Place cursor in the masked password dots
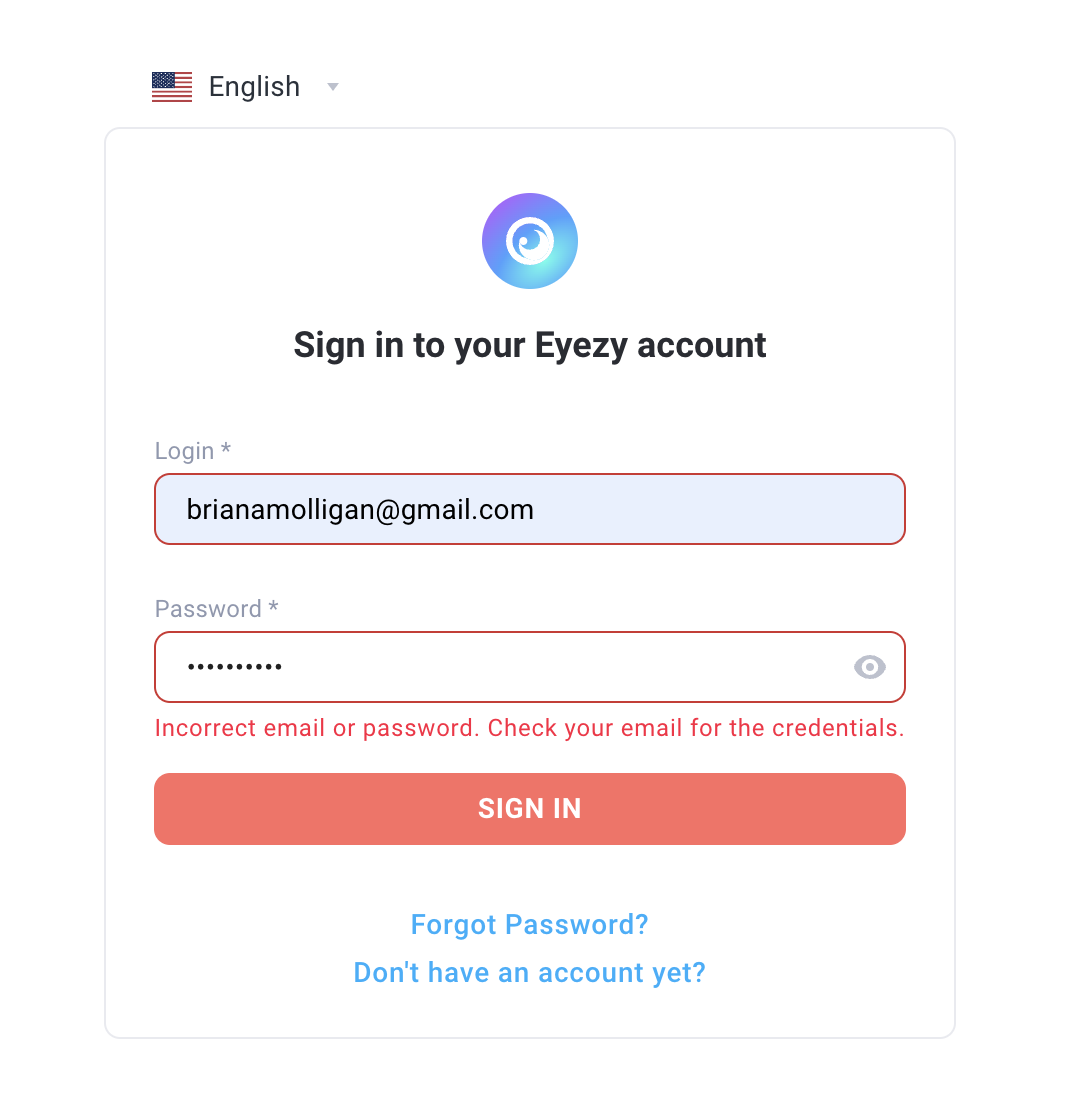Image resolution: width=1068 pixels, height=1096 pixels. pos(234,667)
